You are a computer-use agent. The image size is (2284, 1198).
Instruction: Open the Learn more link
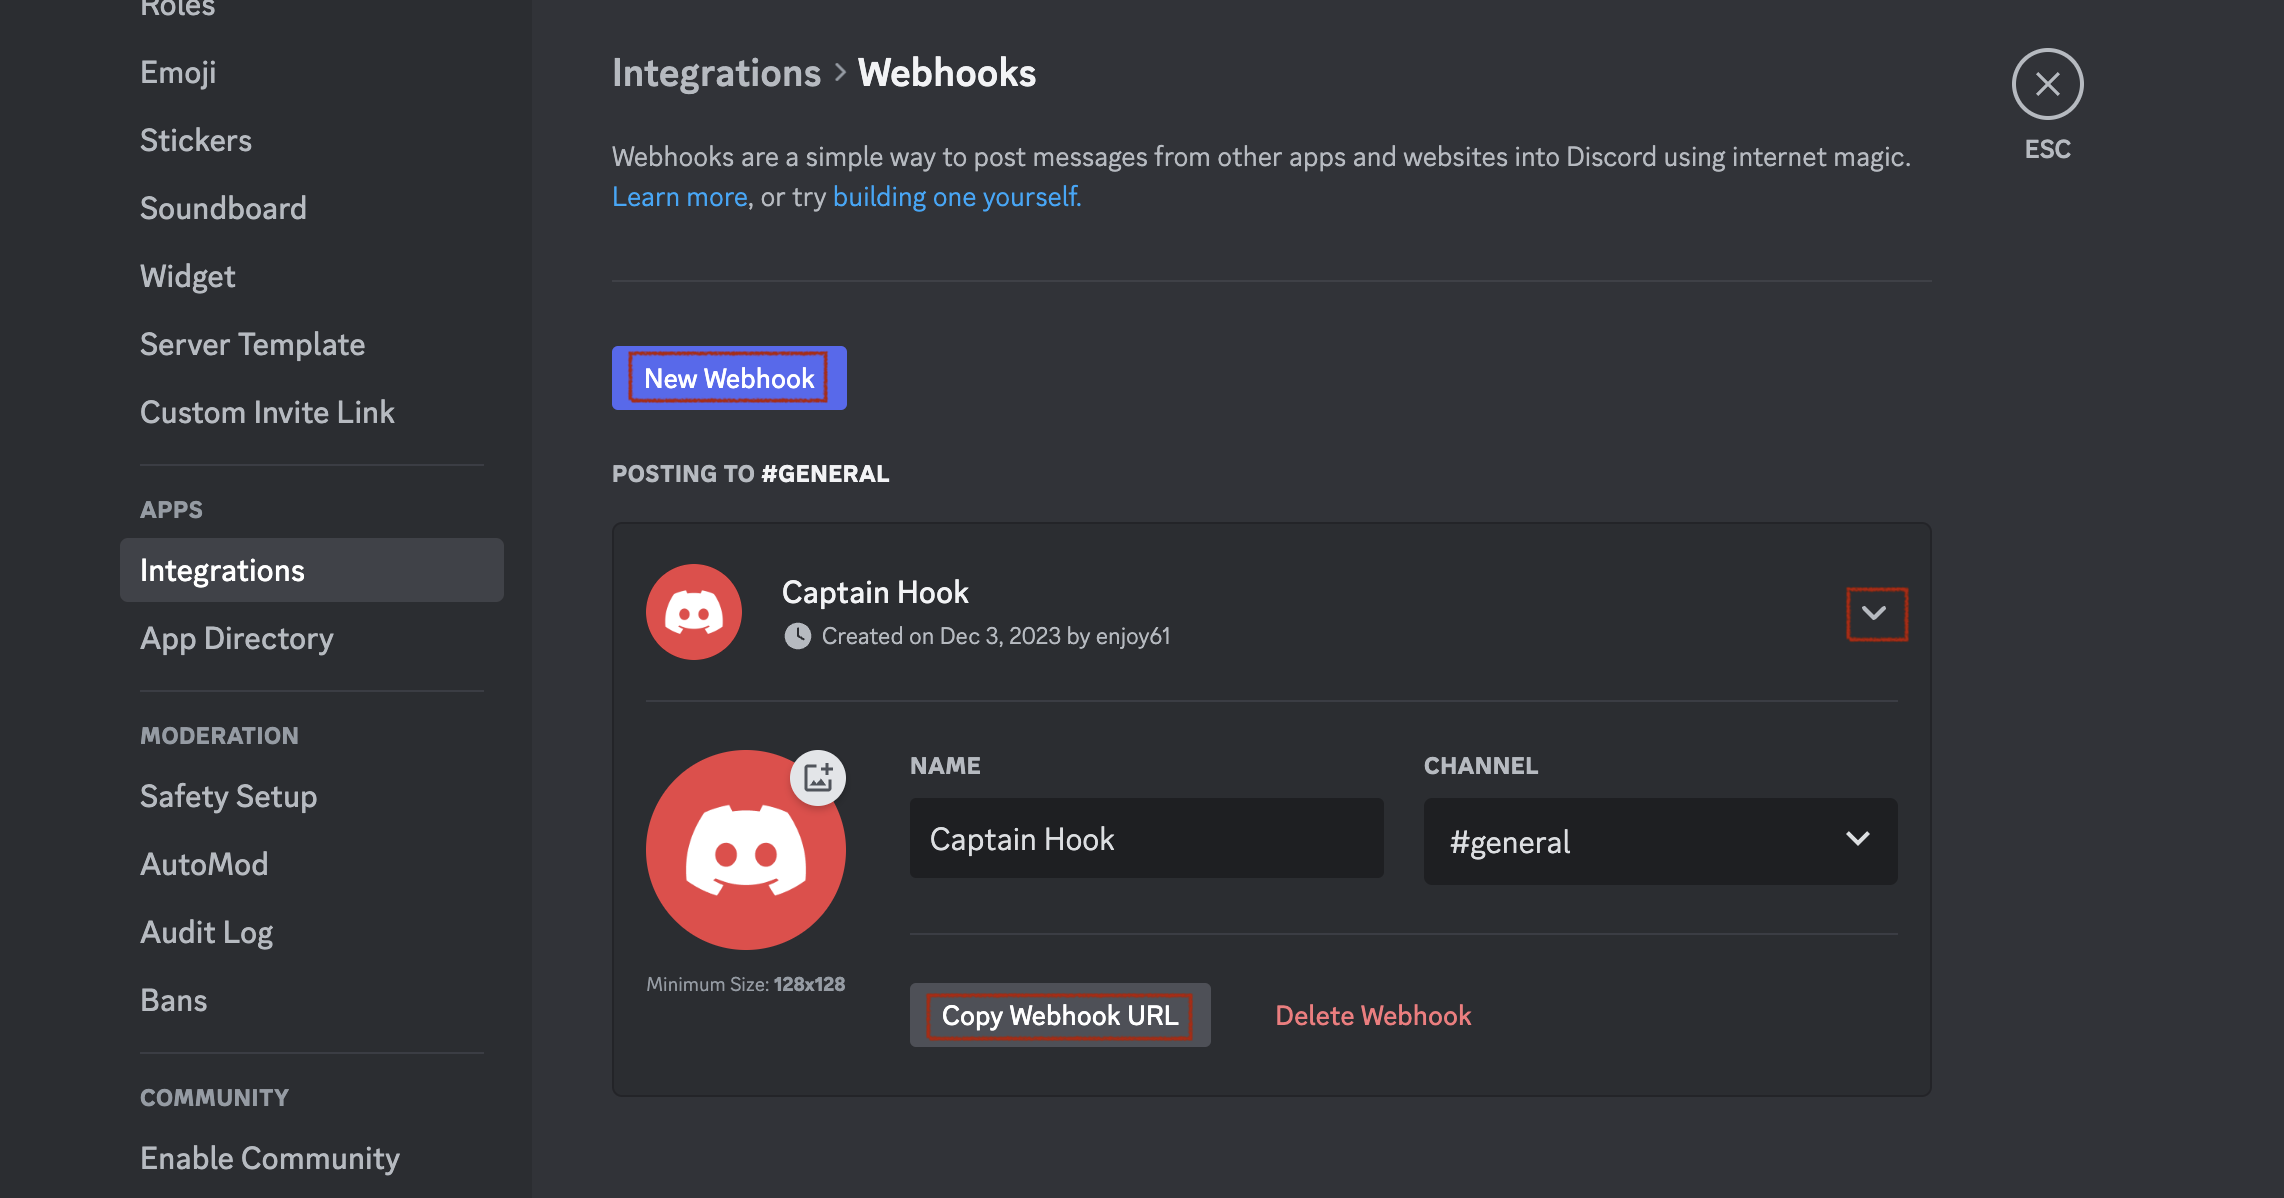point(680,196)
